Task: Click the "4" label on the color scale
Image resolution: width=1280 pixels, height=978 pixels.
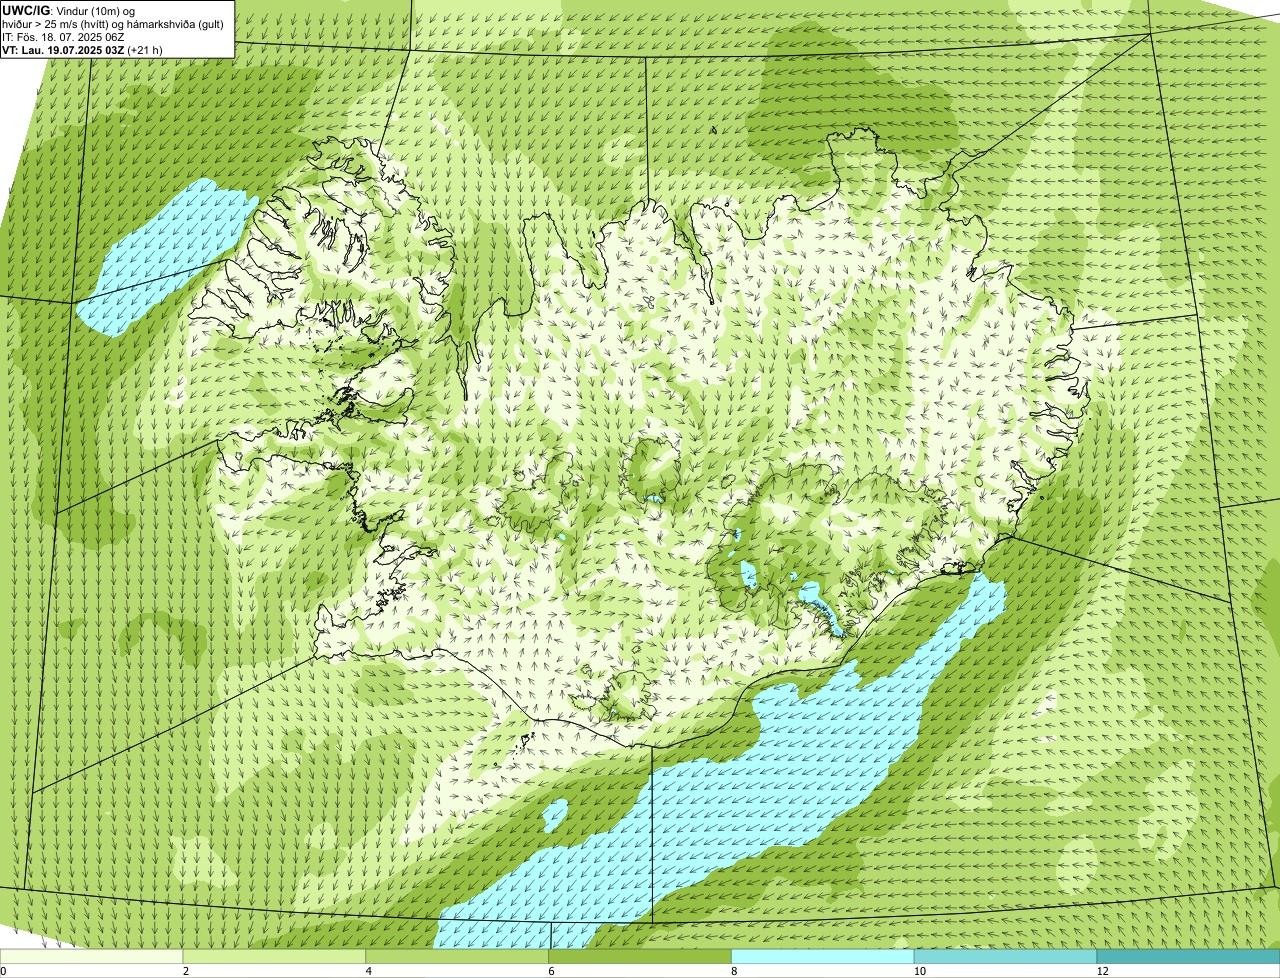Action: point(369,971)
